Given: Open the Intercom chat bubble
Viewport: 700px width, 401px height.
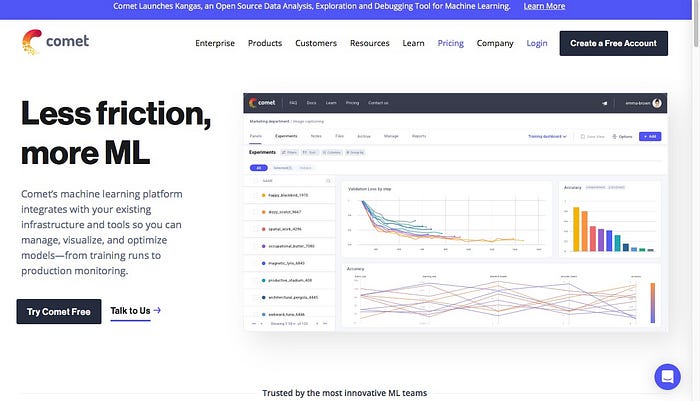Looking at the screenshot, I should (x=667, y=376).
